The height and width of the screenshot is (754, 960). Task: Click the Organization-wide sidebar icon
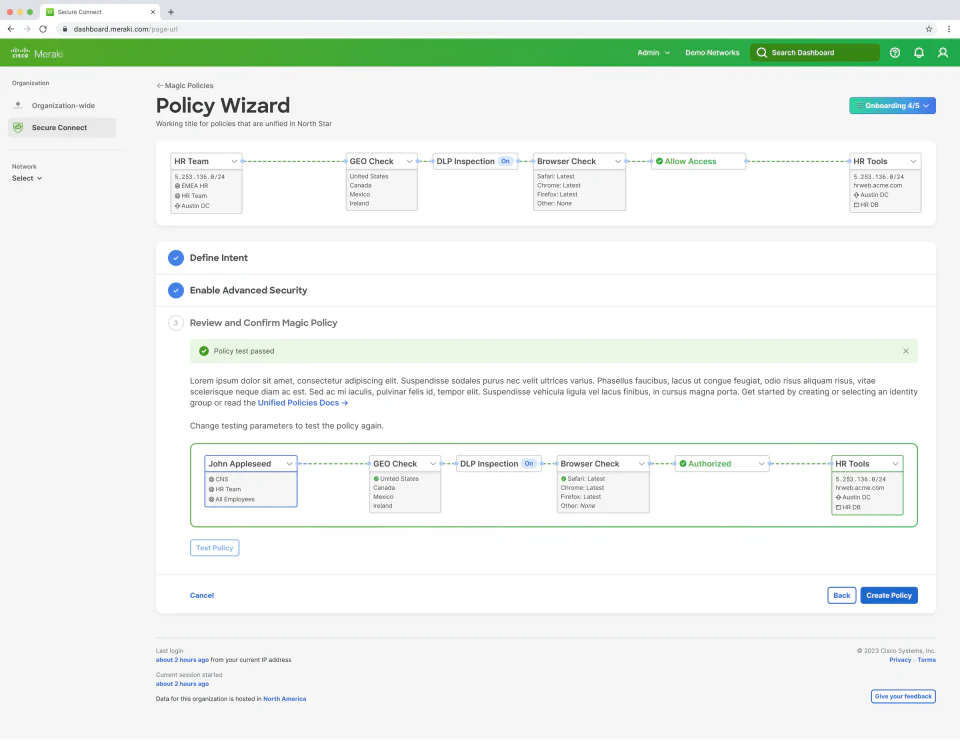pyautogui.click(x=18, y=105)
